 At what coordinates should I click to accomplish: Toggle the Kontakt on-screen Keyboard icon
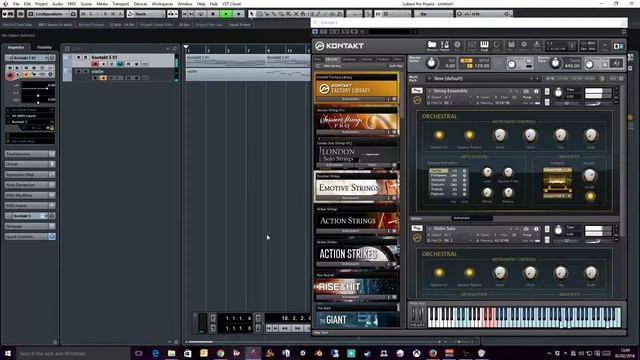[x=484, y=45]
